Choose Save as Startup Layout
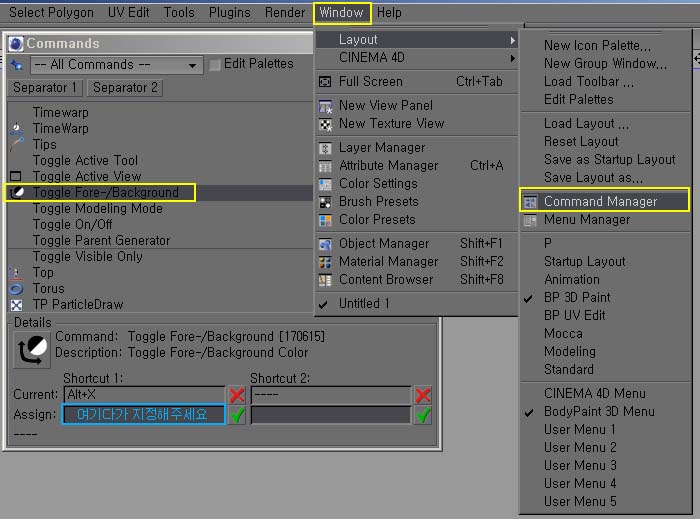This screenshot has width=700, height=519. click(x=609, y=160)
